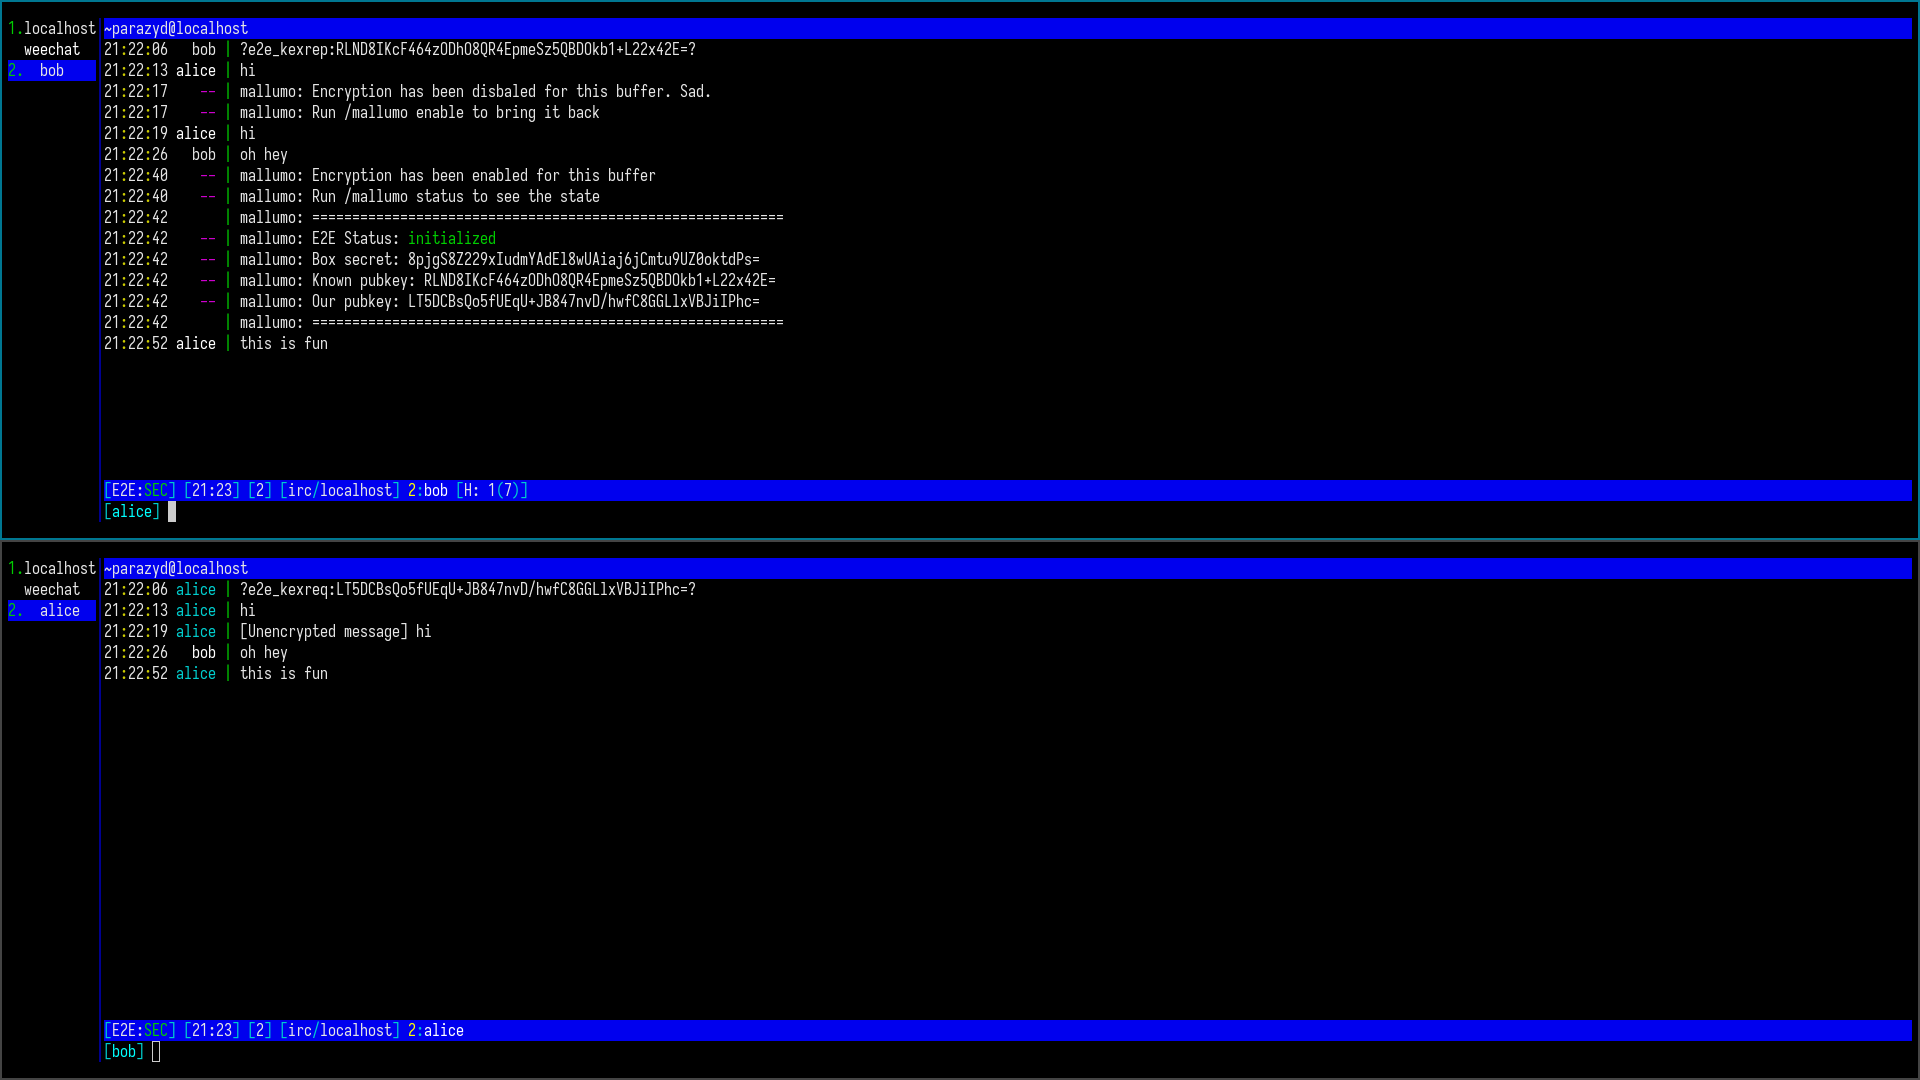
Task: Click weechat core buffer in bottom pane
Action: [51, 590]
